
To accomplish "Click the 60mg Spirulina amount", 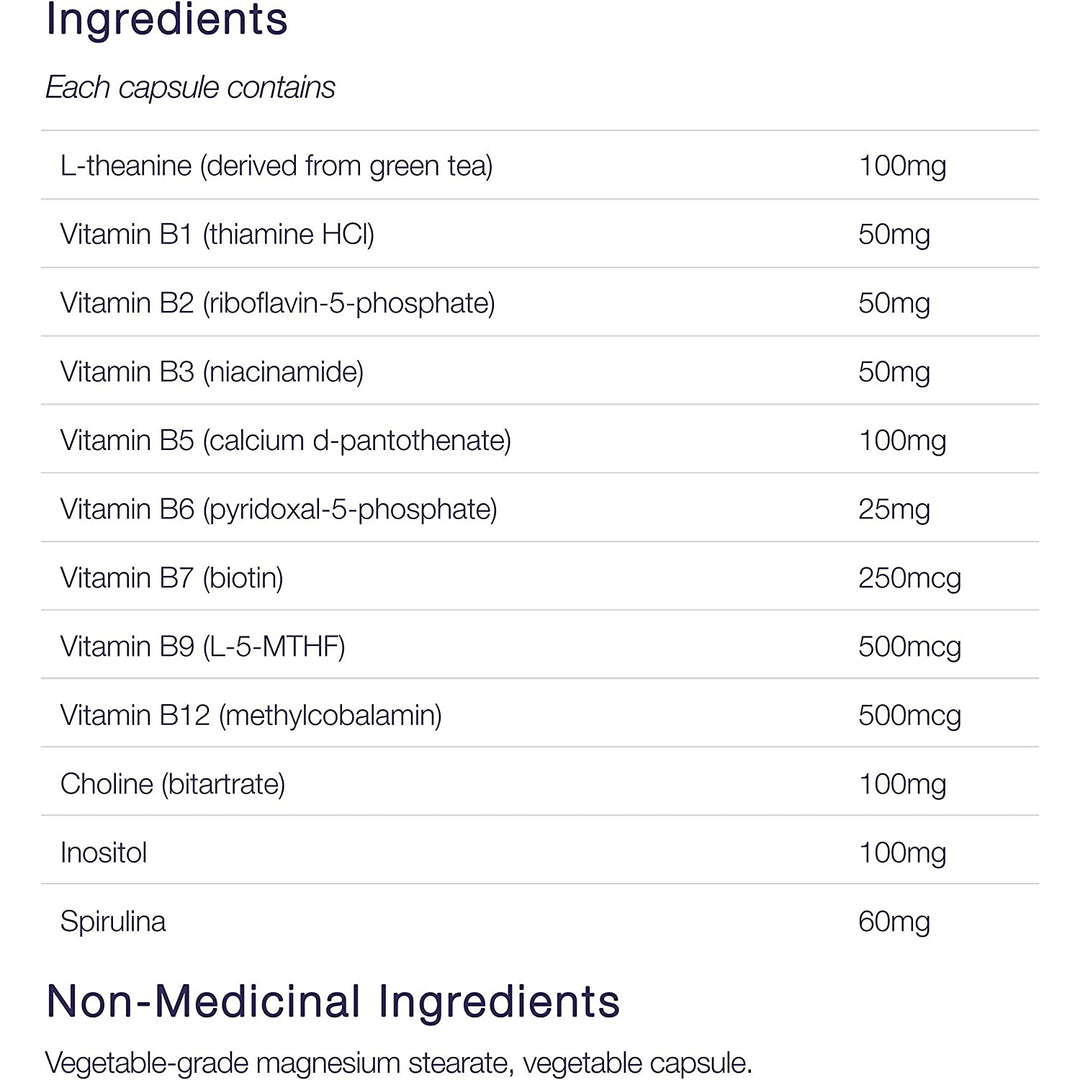I will 894,921.
